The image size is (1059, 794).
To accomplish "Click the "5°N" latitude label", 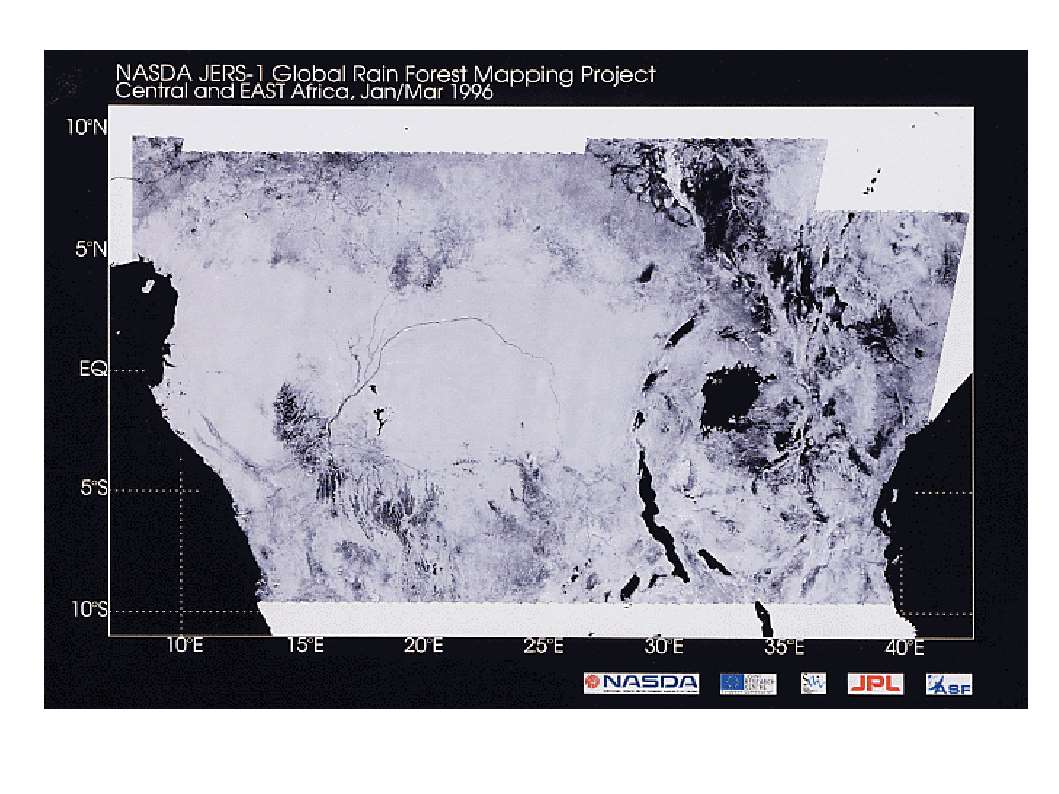I will pos(91,250).
